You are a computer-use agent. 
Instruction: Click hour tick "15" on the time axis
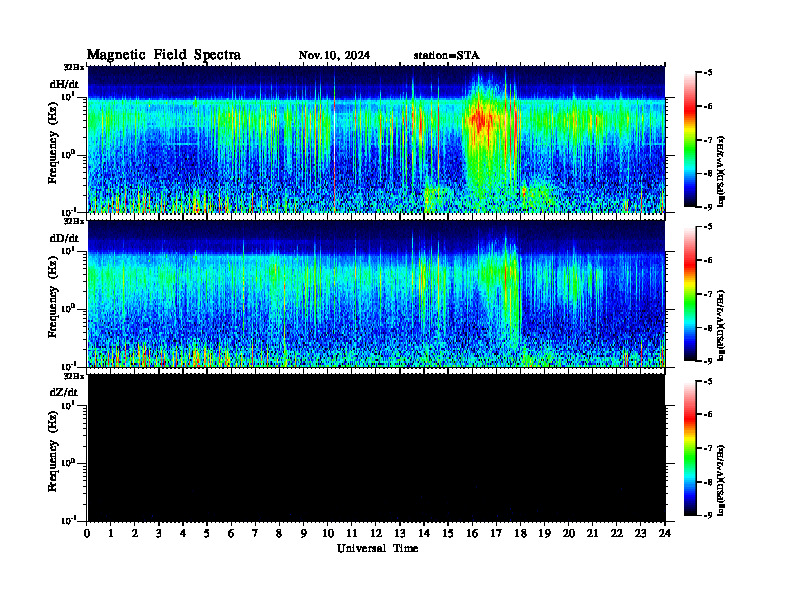448,534
